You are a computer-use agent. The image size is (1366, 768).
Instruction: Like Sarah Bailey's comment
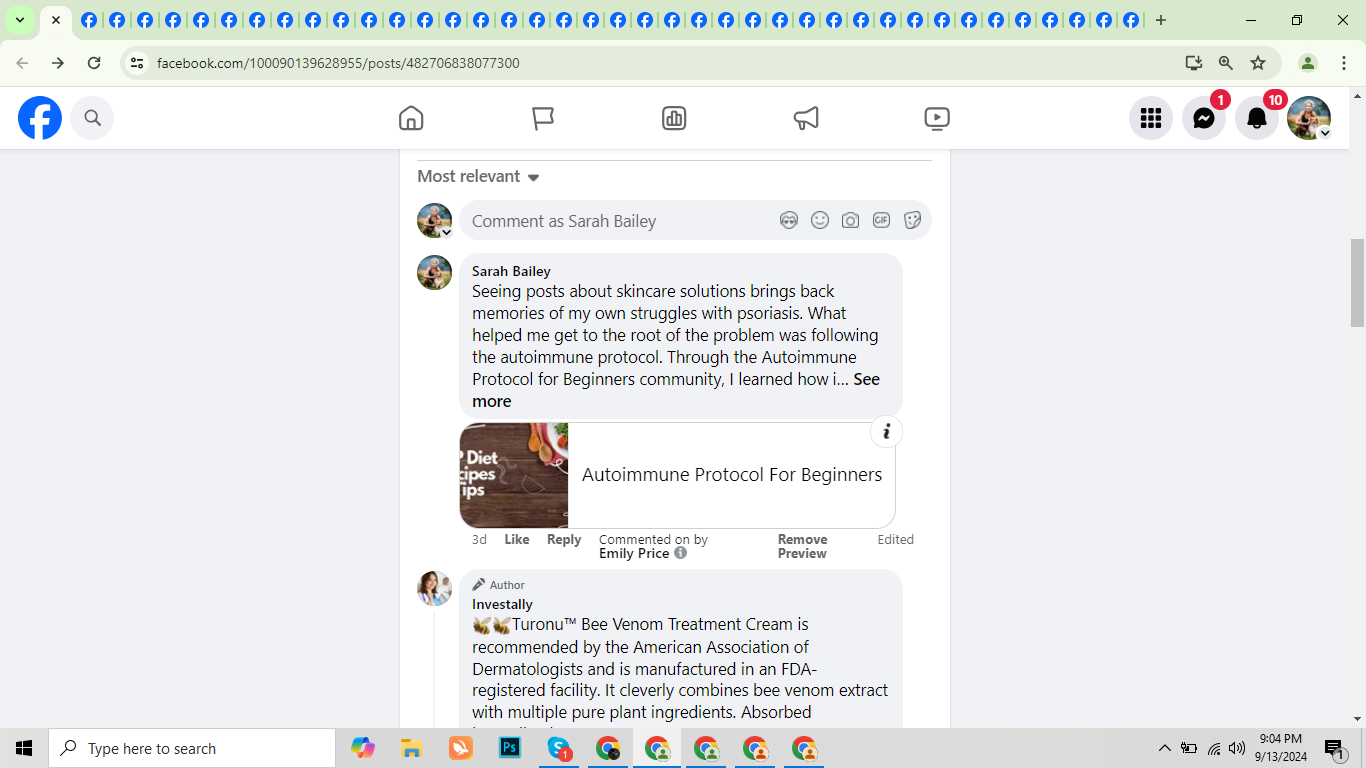click(x=517, y=539)
